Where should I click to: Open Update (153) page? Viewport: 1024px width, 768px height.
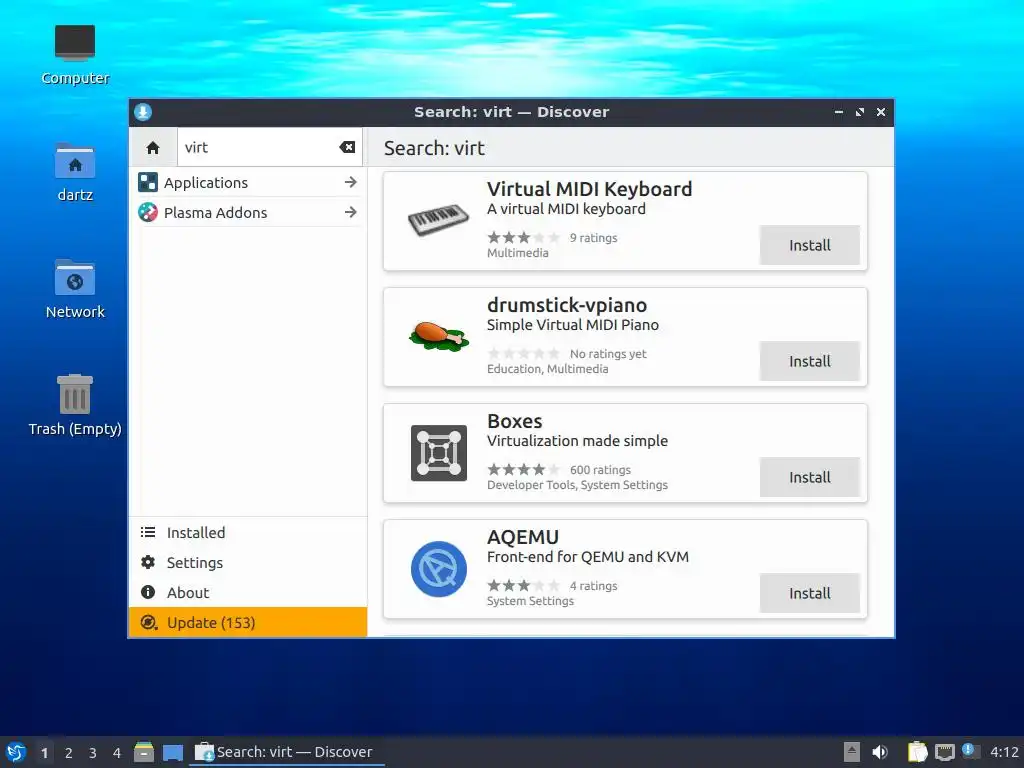pyautogui.click(x=248, y=622)
